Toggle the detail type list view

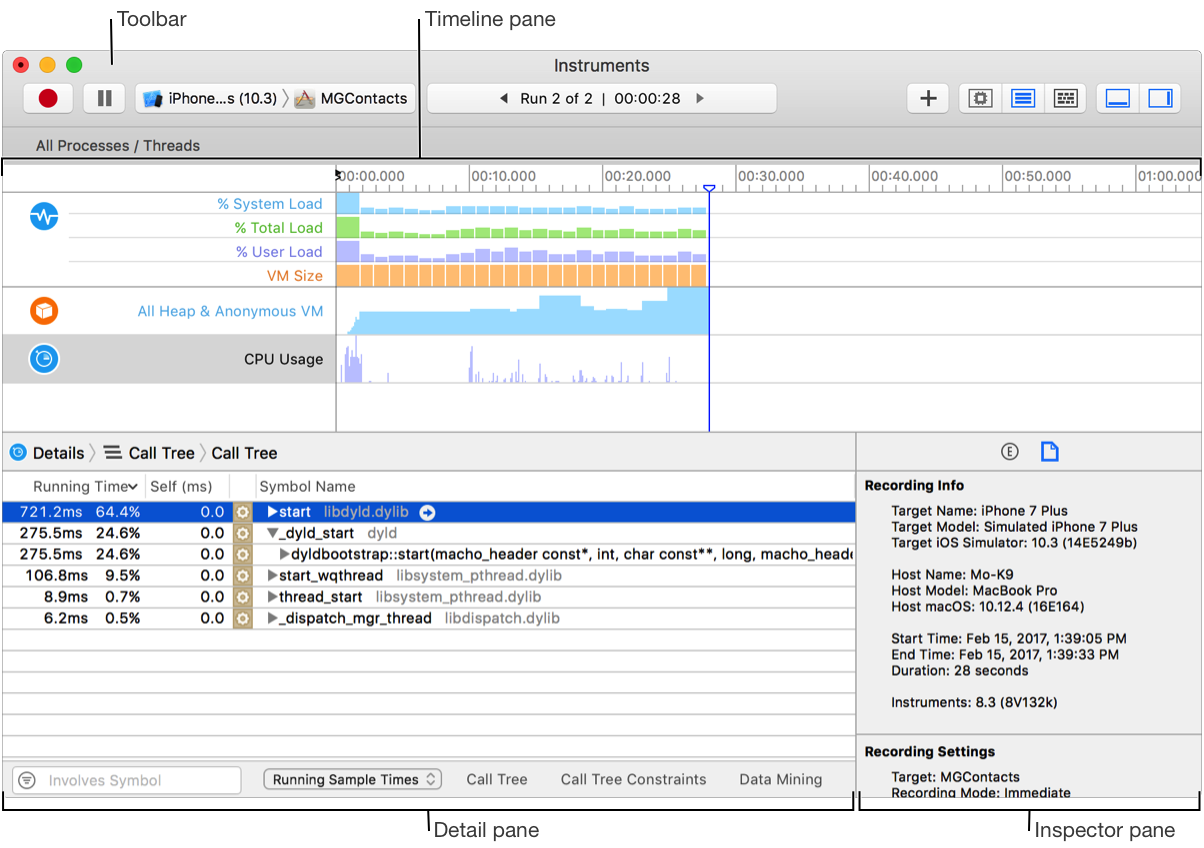click(1022, 98)
